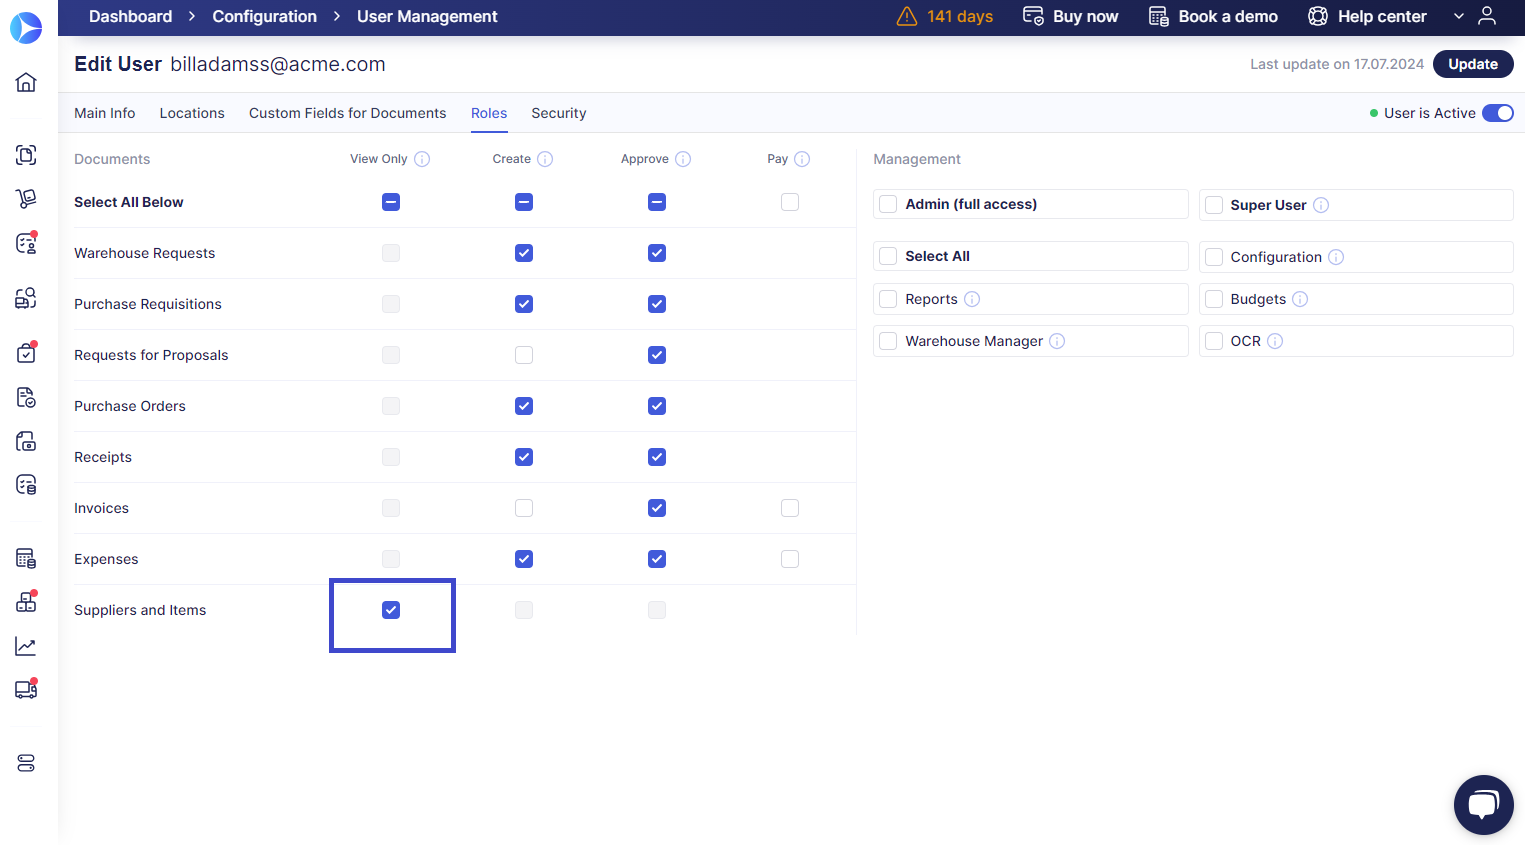This screenshot has width=1525, height=845.
Task: Toggle the User is Active switch
Action: click(x=1498, y=113)
